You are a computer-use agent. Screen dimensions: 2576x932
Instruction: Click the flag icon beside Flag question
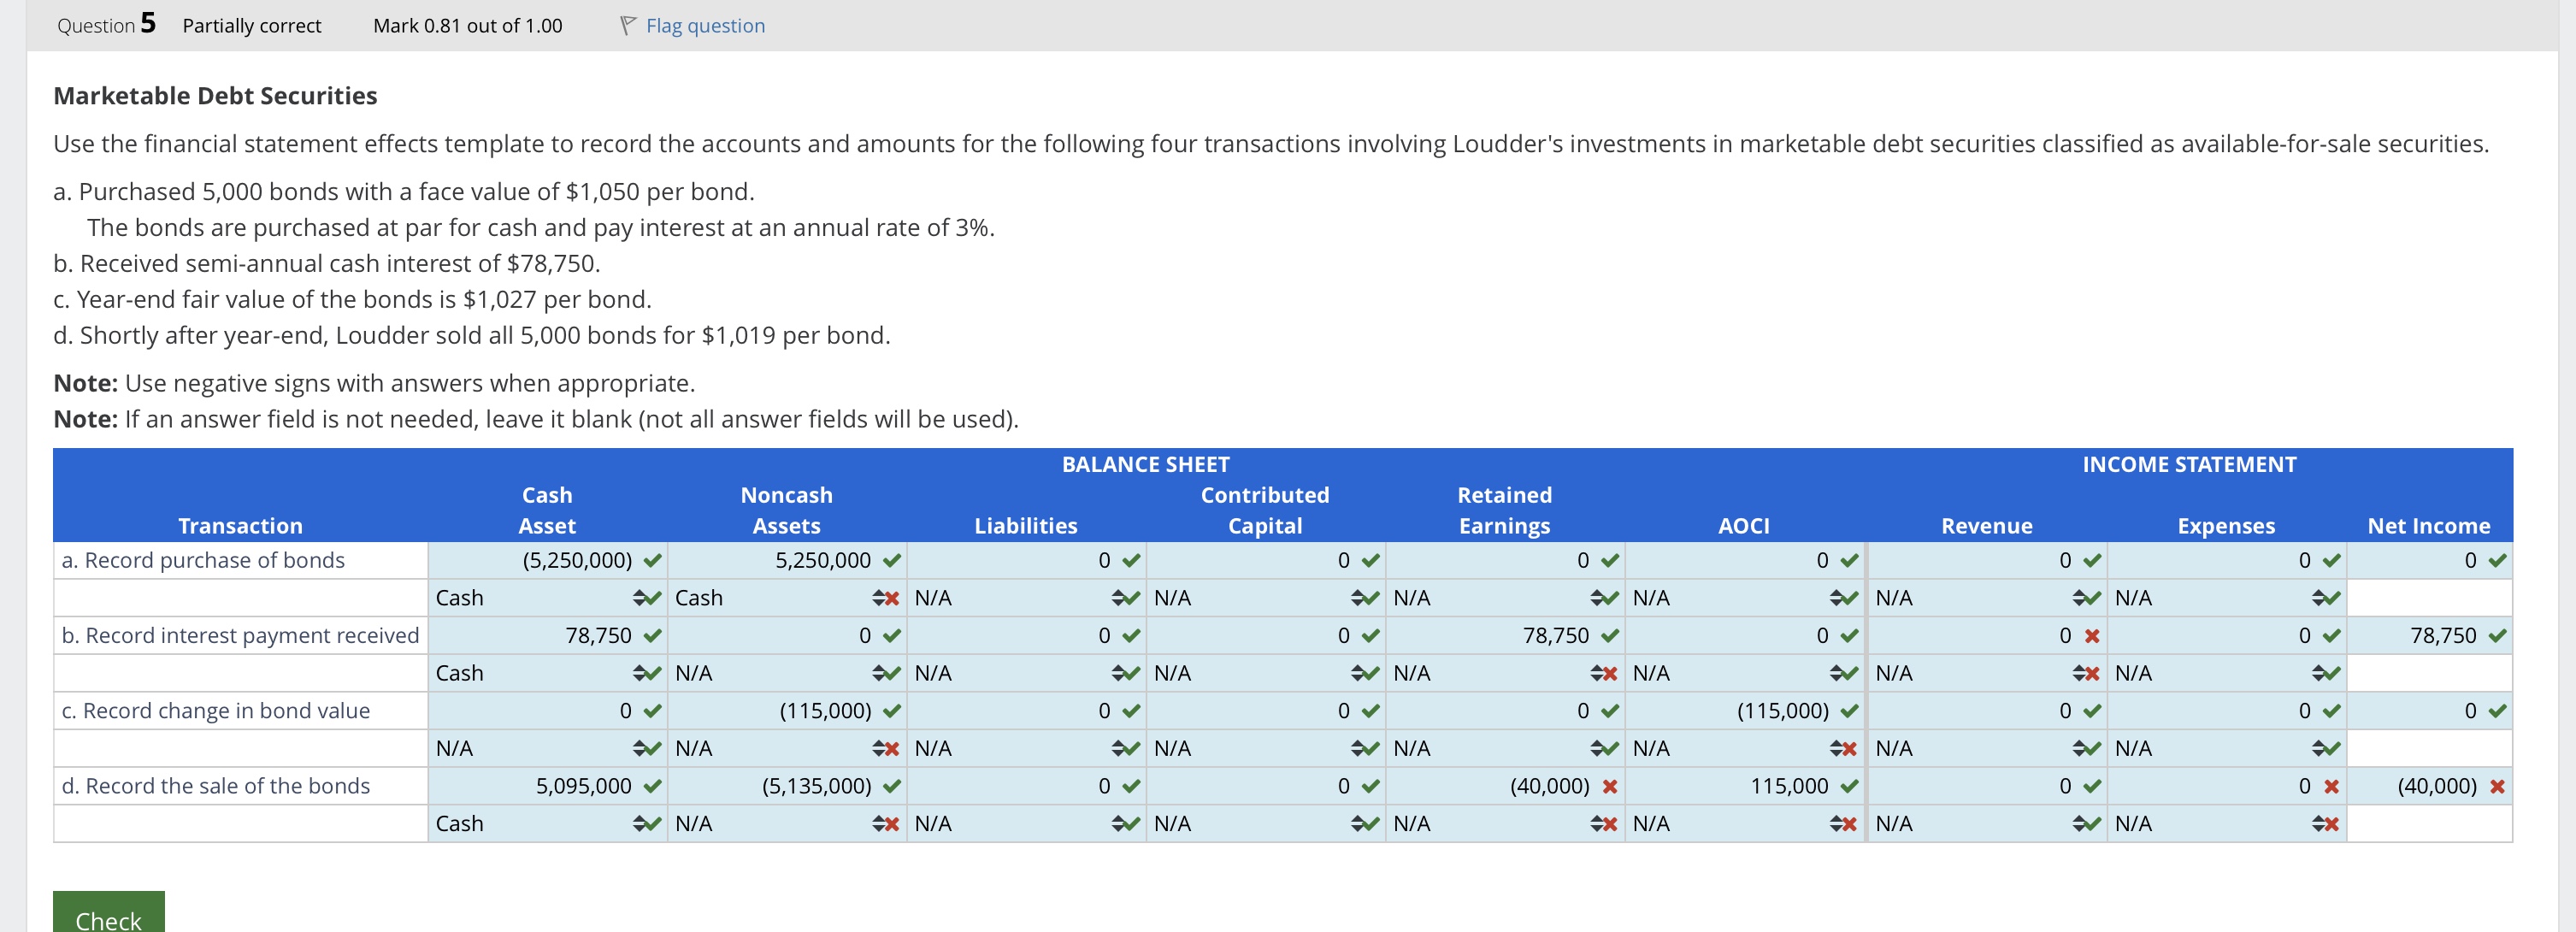click(627, 25)
